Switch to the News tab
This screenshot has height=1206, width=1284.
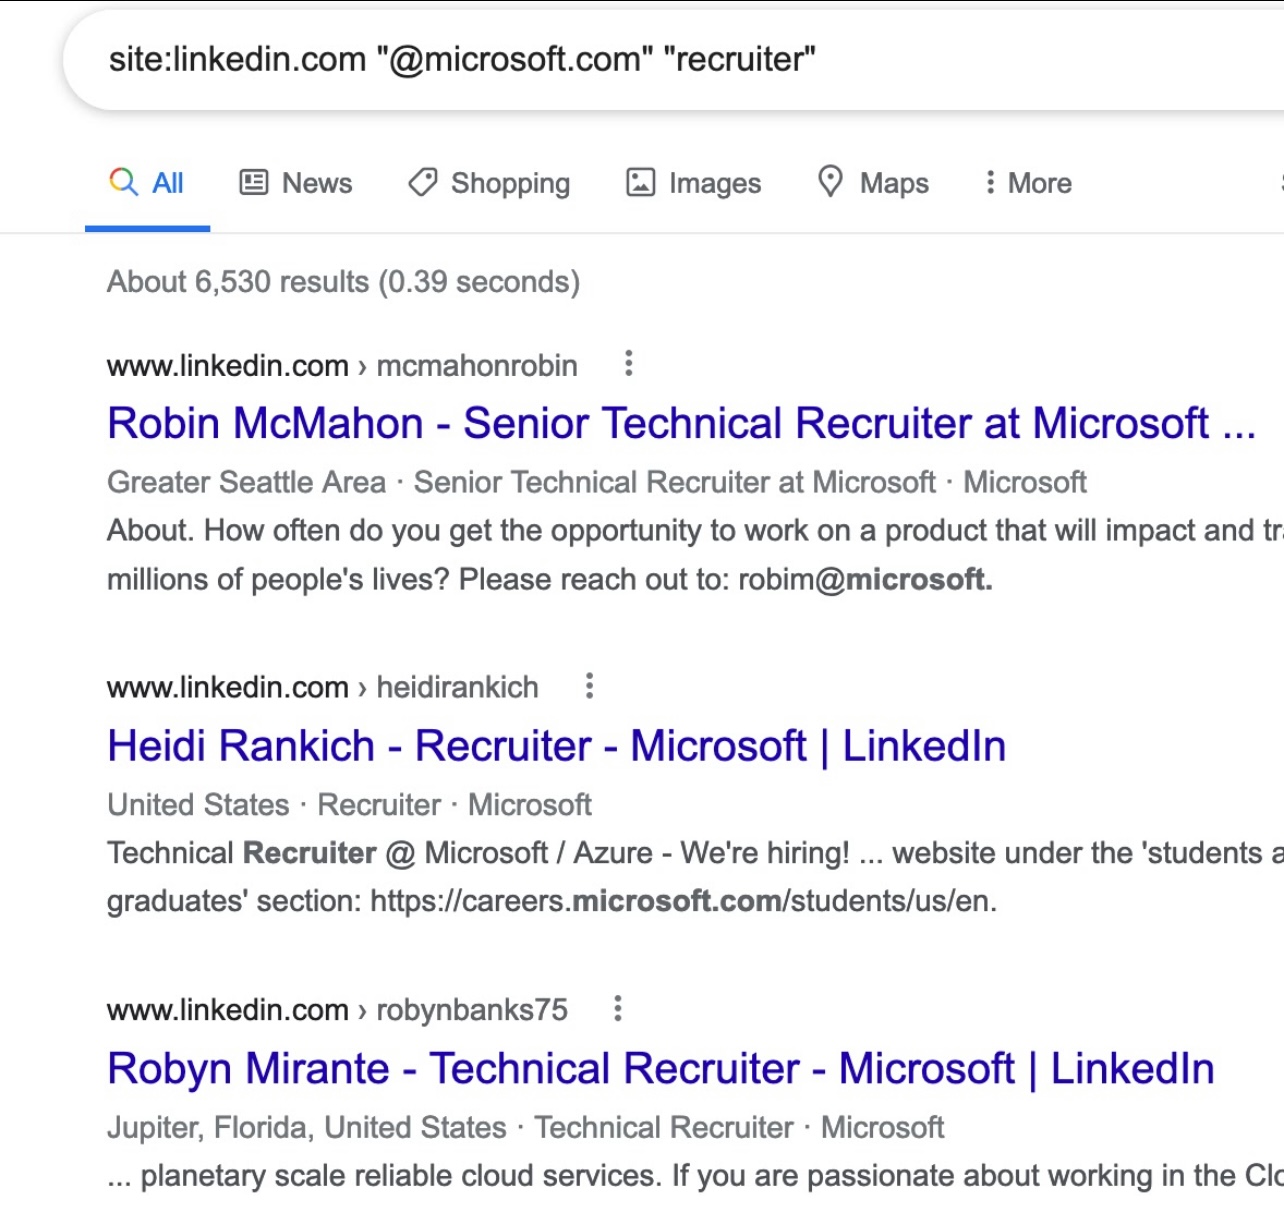(296, 183)
